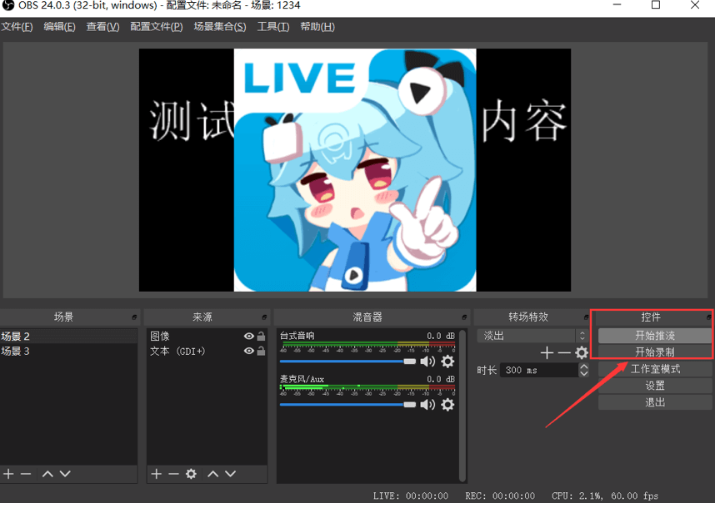Mute 麦克风/Aux speaker icon
715x505 pixels.
[428, 405]
